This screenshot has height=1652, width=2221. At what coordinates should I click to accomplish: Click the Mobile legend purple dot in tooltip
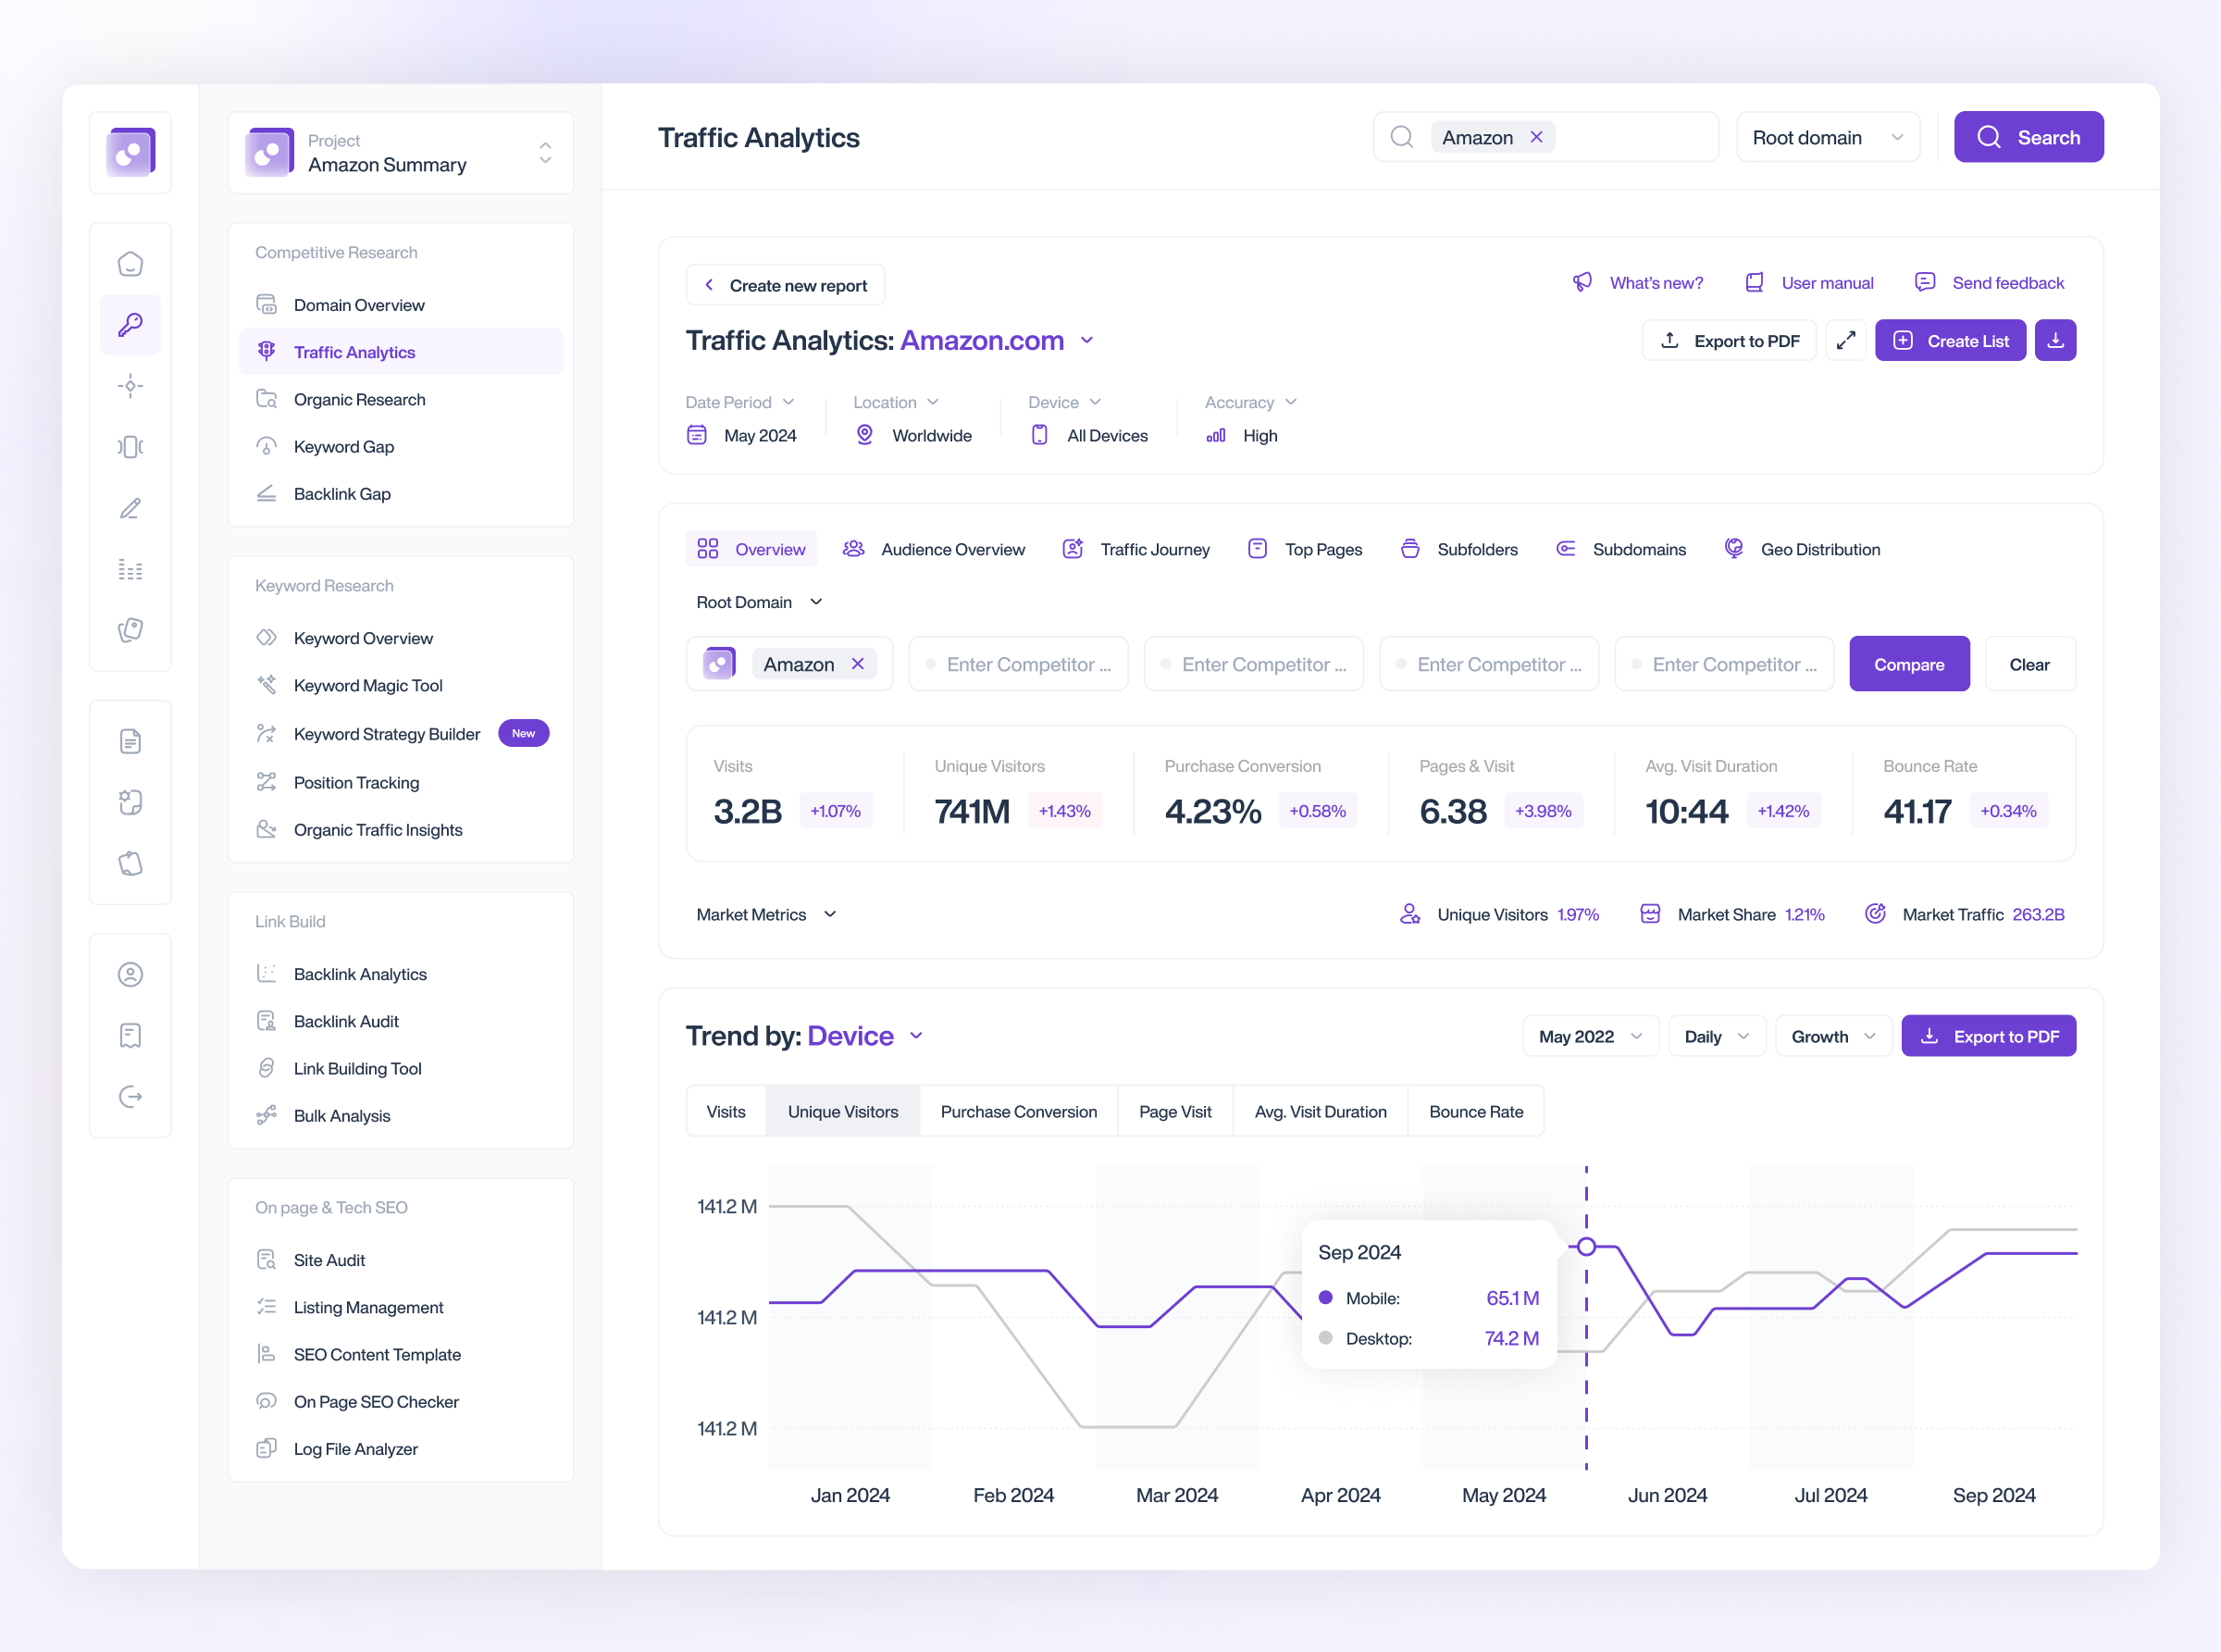coord(1326,1297)
